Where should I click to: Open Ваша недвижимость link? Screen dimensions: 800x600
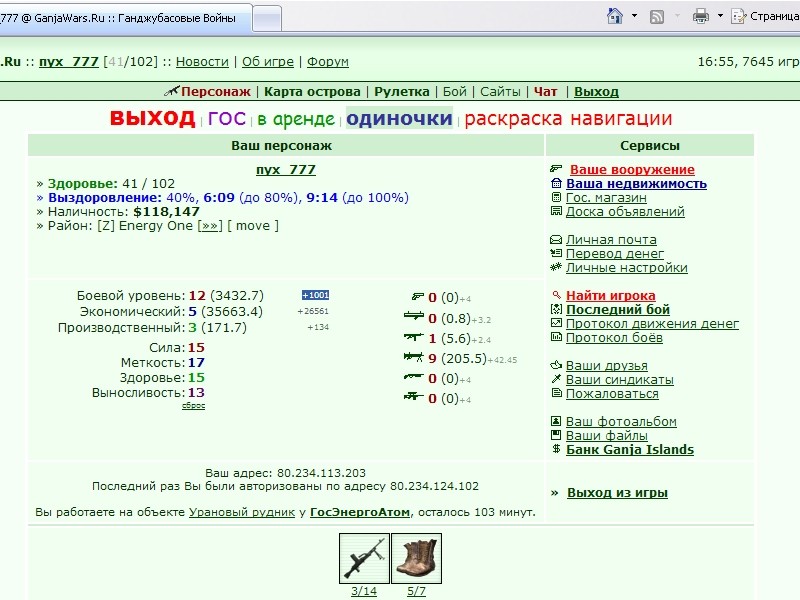pos(636,184)
